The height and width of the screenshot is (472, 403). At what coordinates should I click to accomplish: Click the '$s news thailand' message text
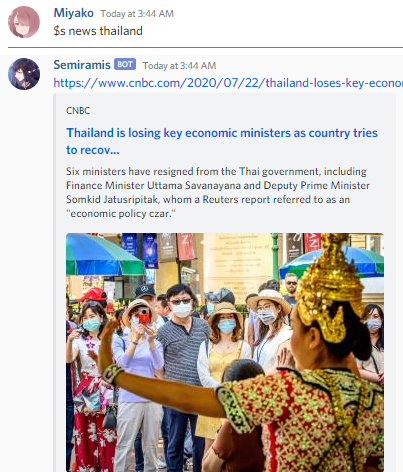tap(98, 31)
